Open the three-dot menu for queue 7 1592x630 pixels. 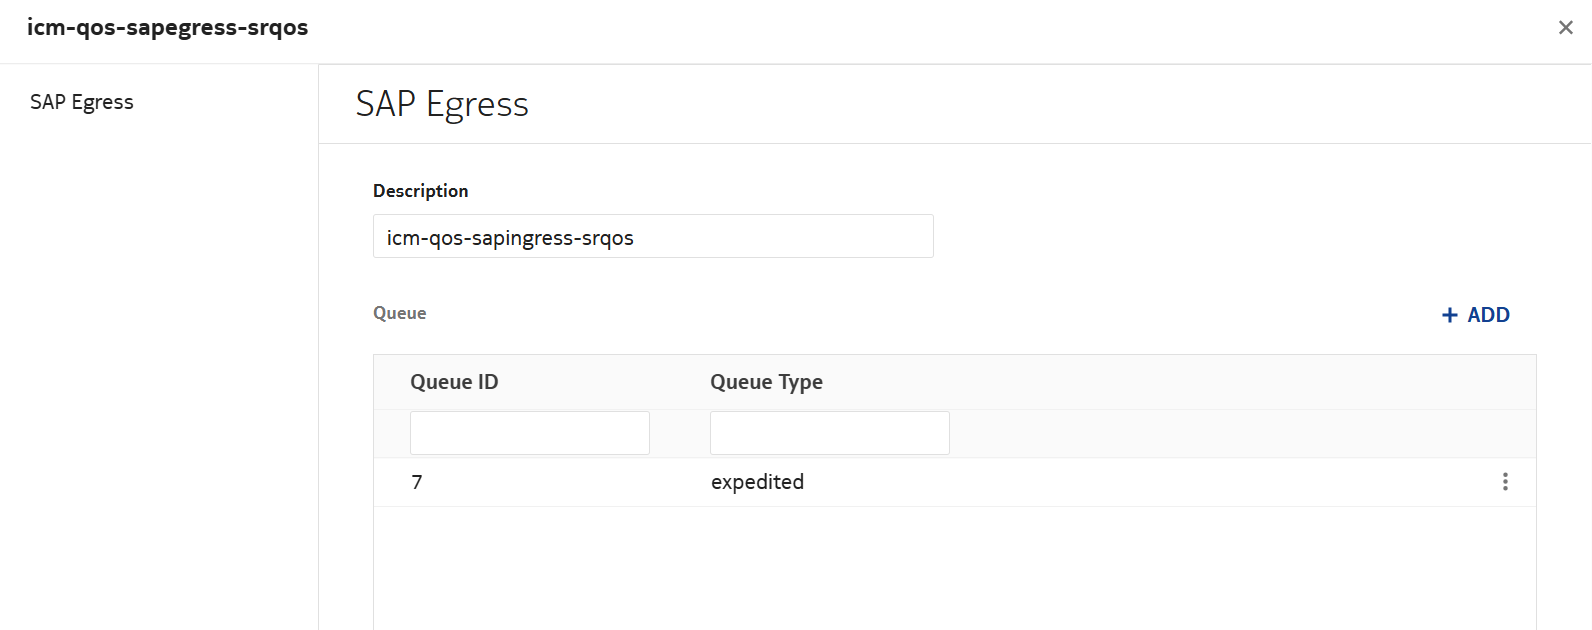pos(1505,482)
